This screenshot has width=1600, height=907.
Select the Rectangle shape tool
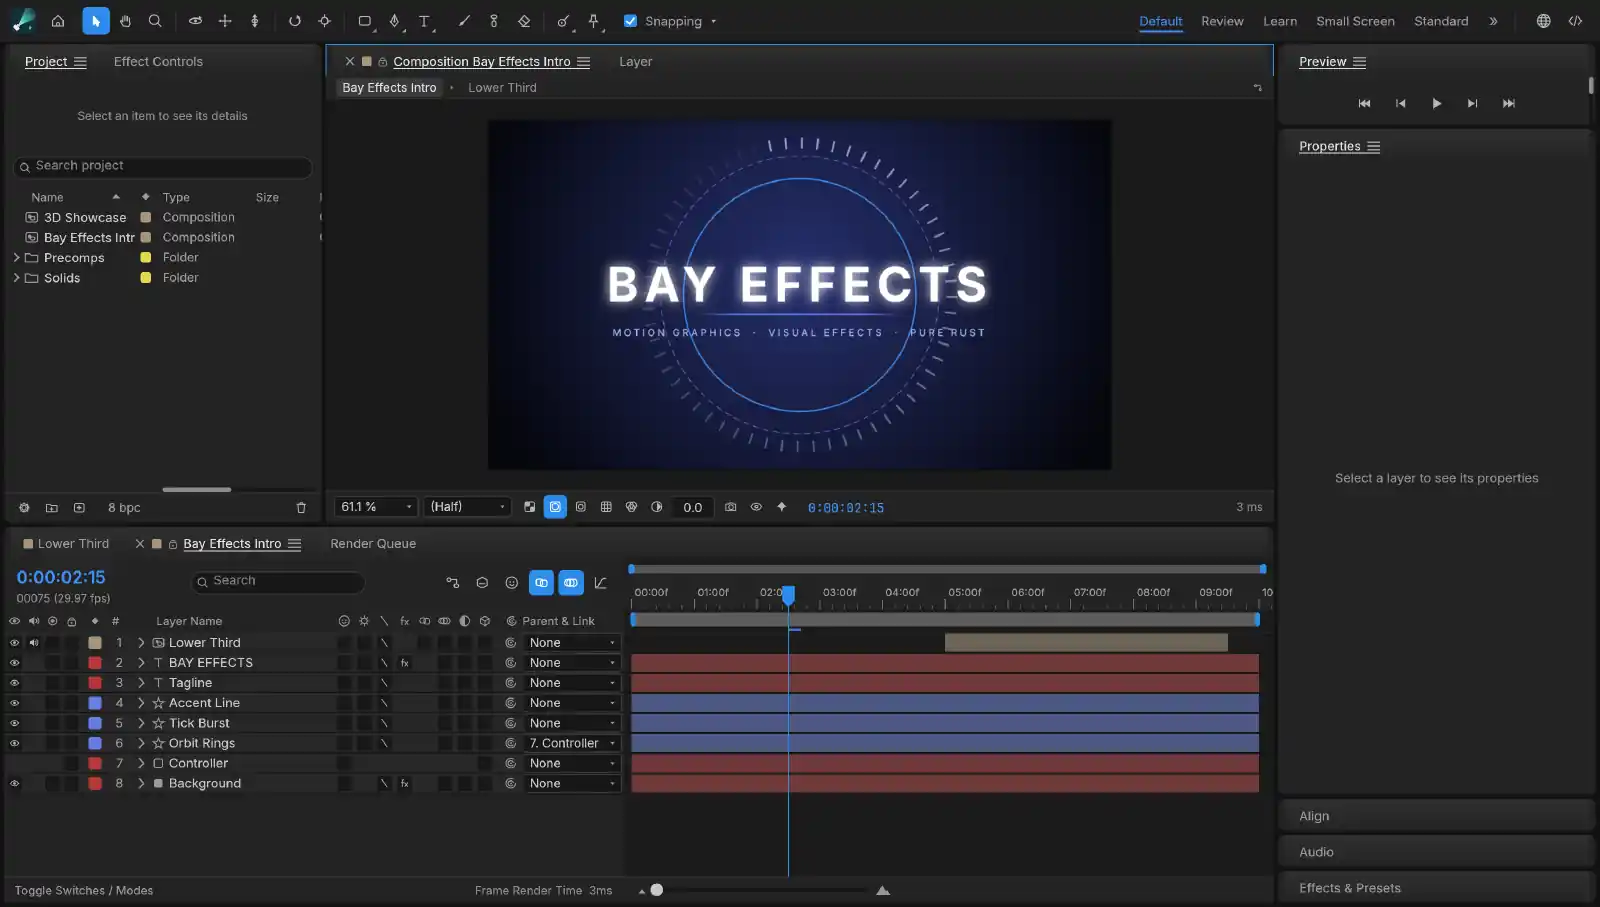(365, 21)
